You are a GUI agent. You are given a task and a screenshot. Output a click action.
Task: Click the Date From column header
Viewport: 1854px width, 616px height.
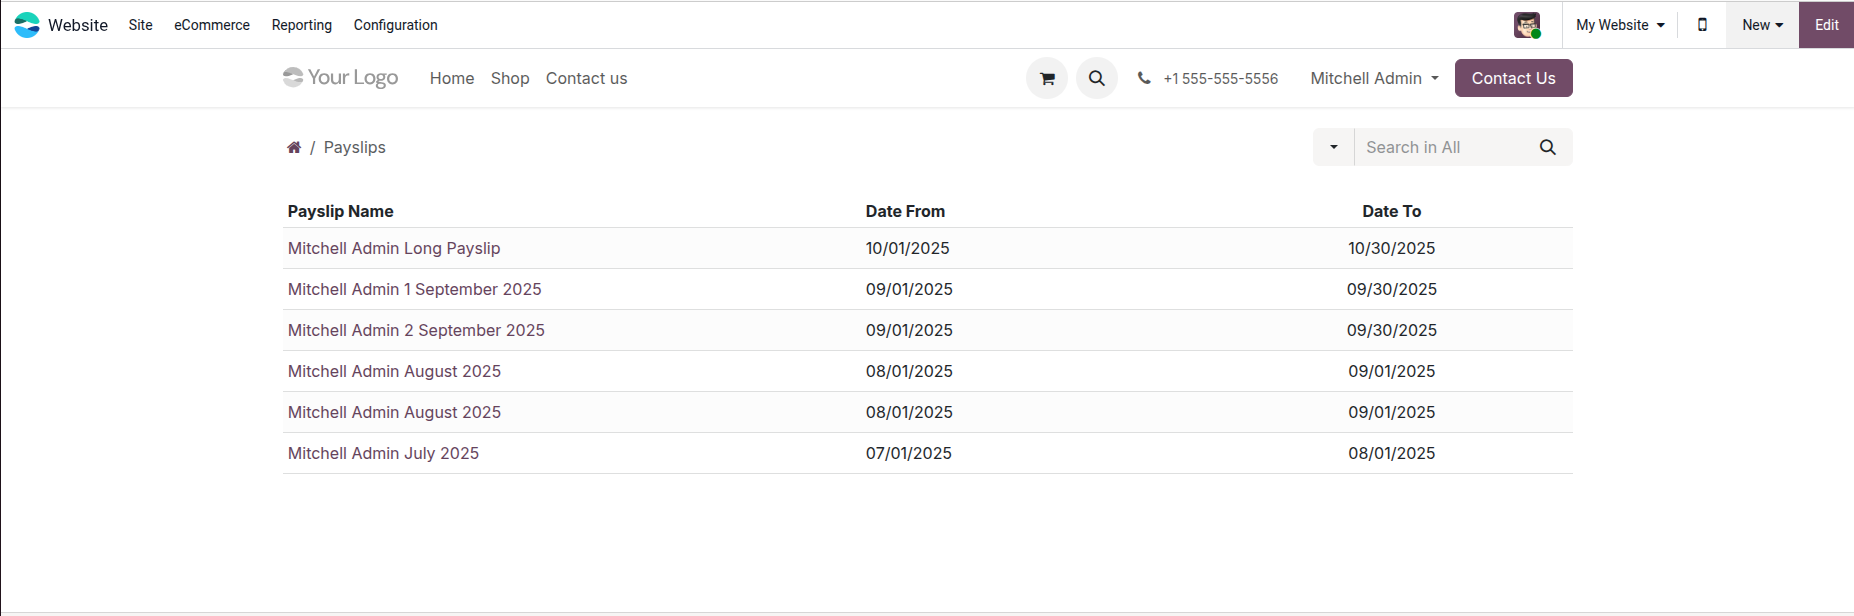coord(905,211)
